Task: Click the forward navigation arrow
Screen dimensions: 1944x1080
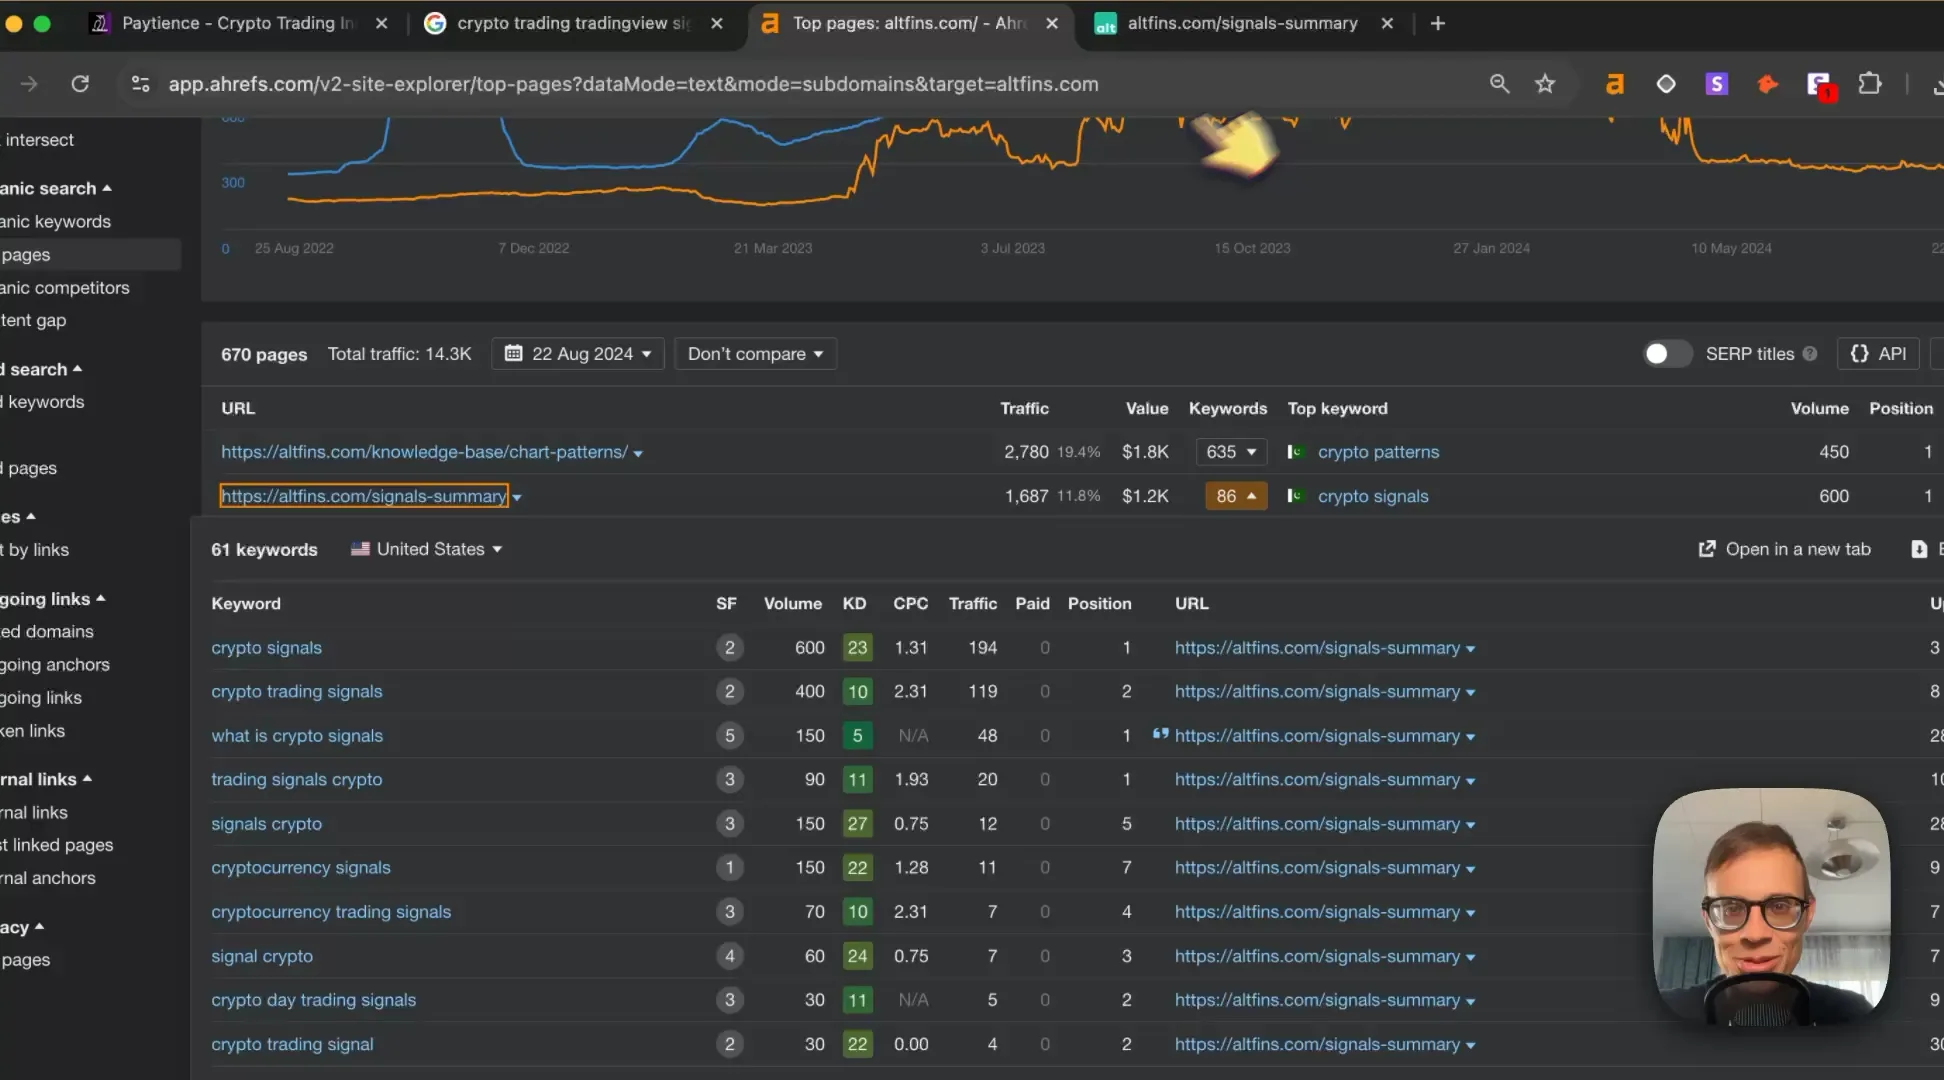Action: click(x=29, y=84)
